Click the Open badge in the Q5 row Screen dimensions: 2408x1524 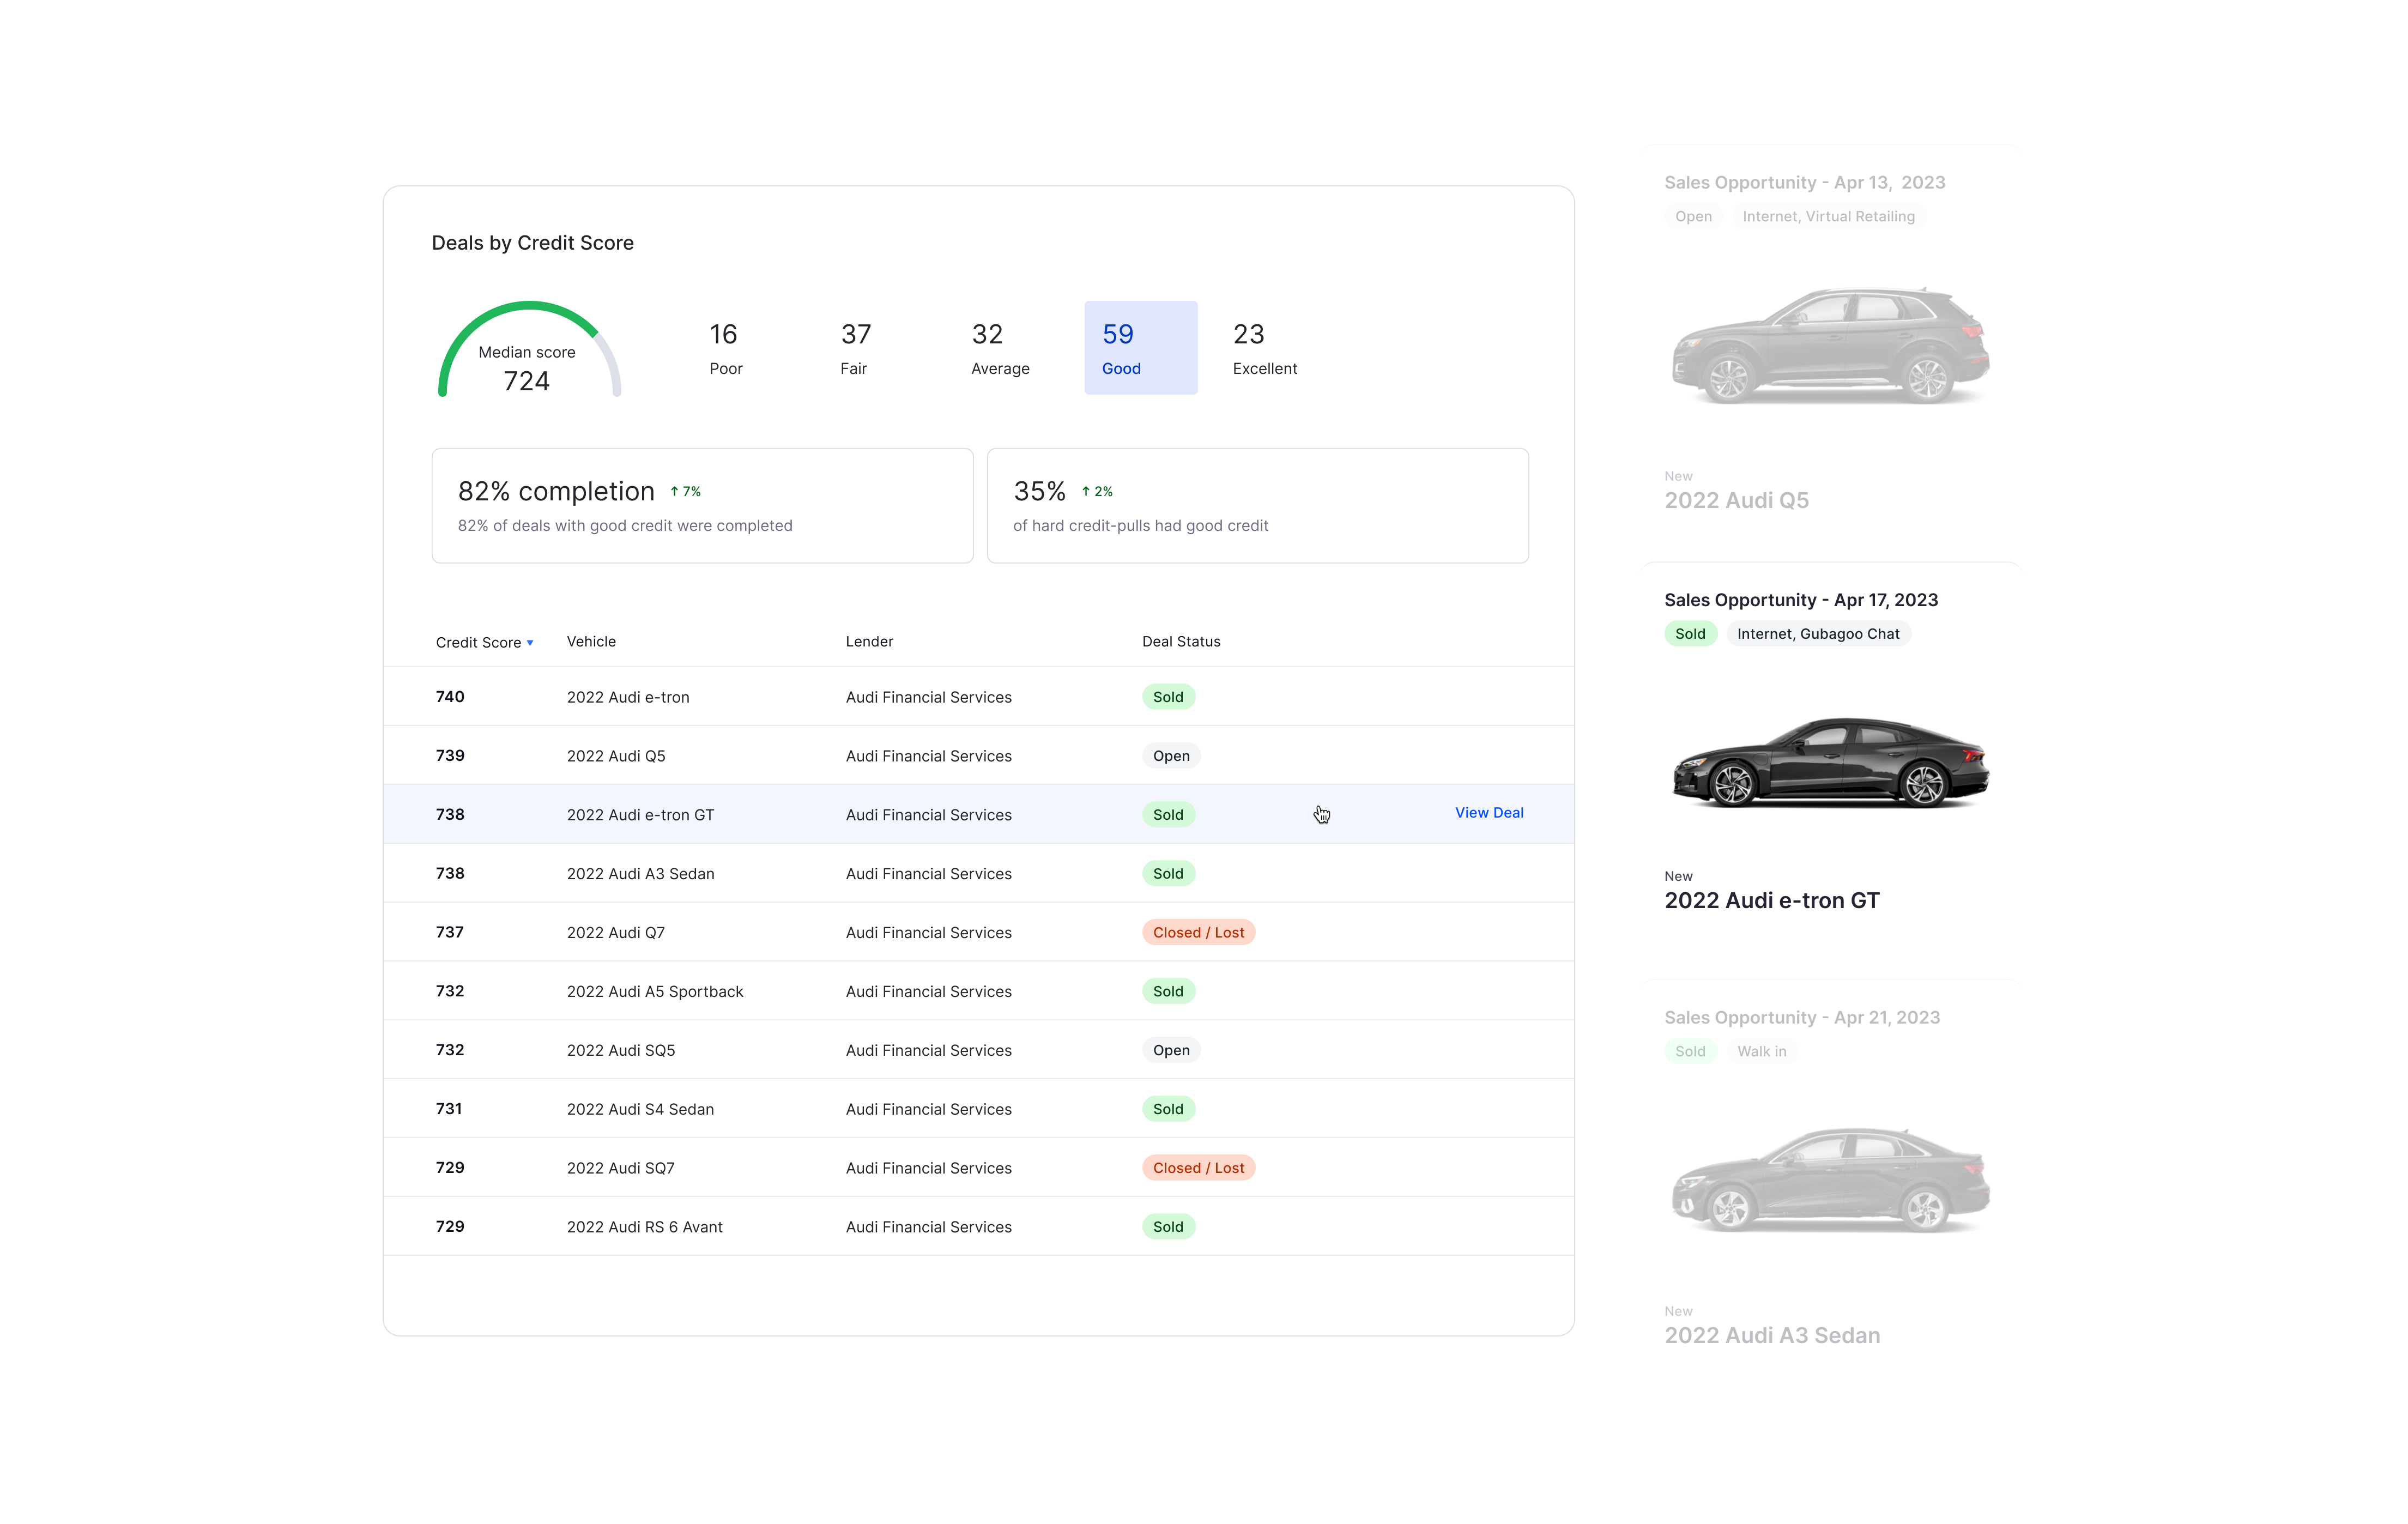(x=1171, y=757)
